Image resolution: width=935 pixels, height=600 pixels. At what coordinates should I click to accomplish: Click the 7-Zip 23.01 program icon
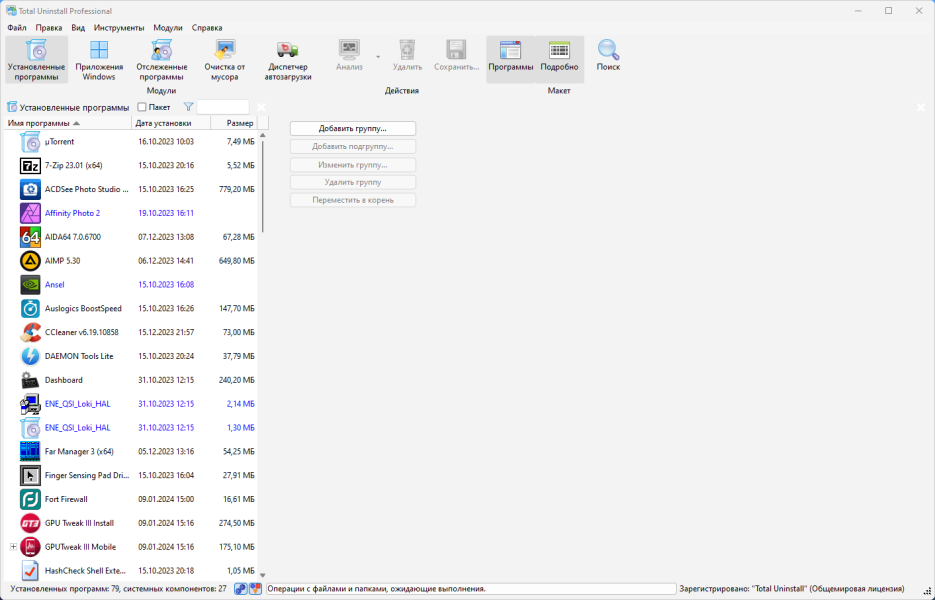click(30, 166)
